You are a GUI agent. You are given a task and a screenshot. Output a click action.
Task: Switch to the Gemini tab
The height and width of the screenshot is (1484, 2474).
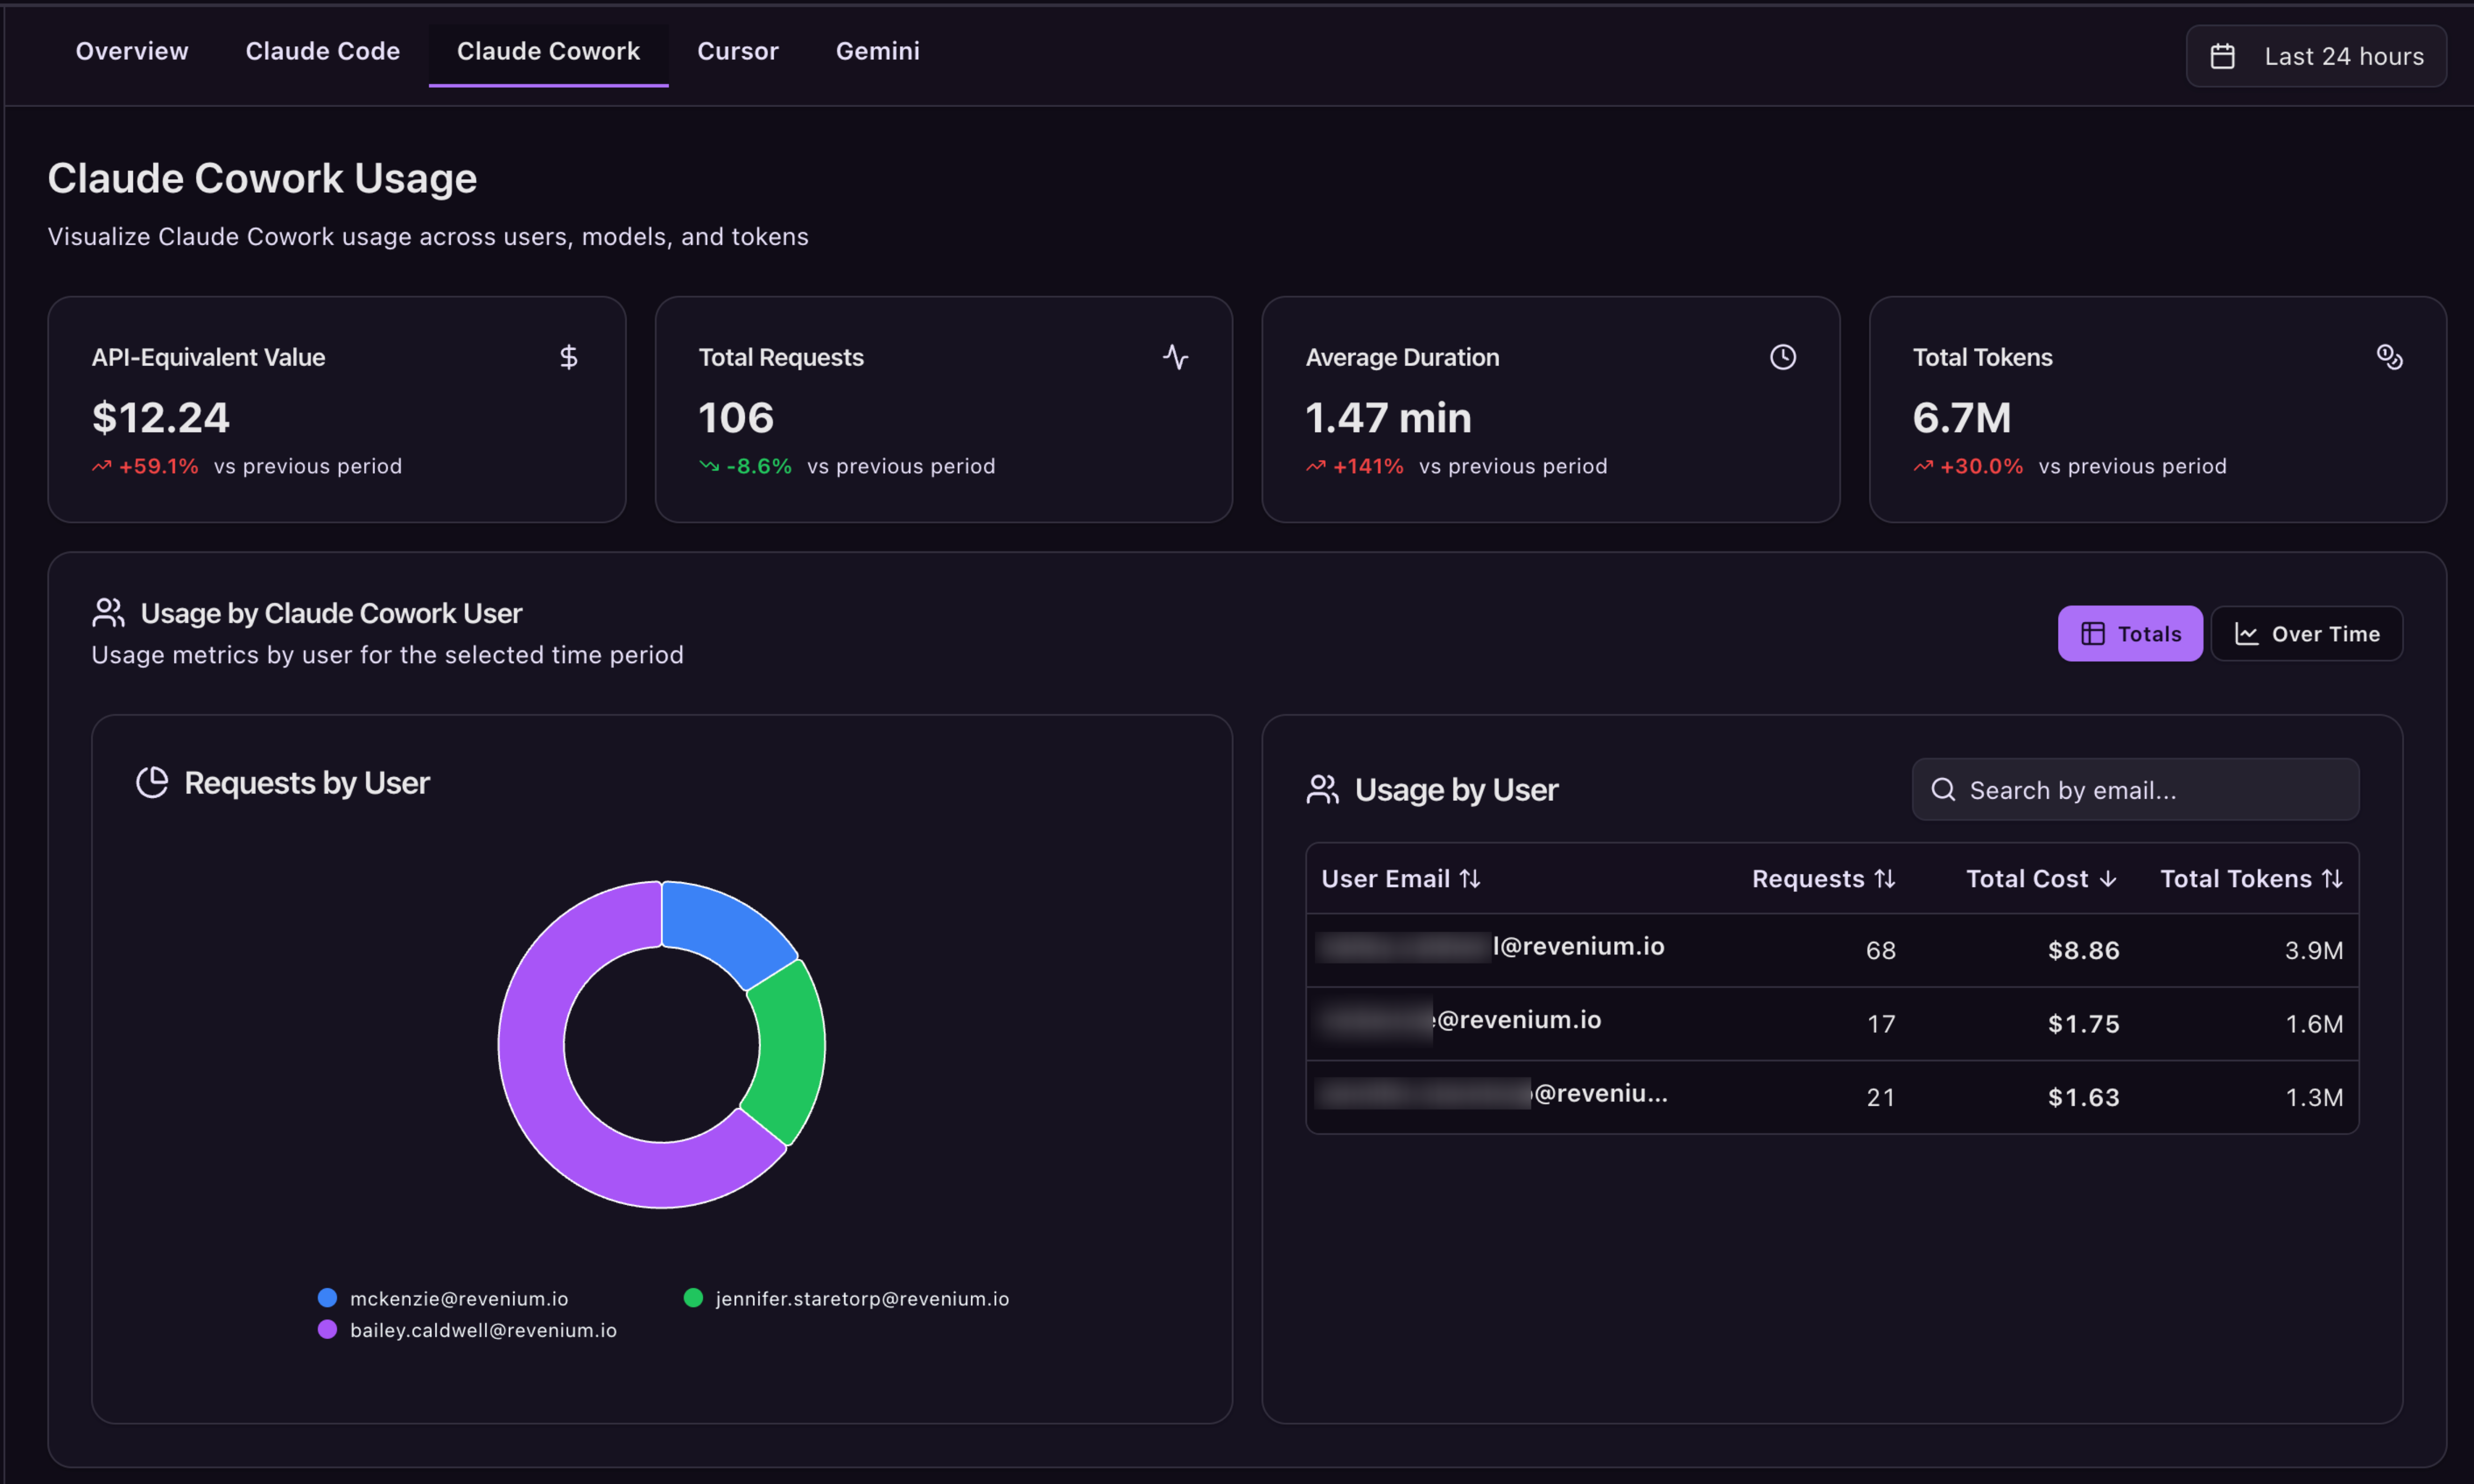(x=877, y=51)
